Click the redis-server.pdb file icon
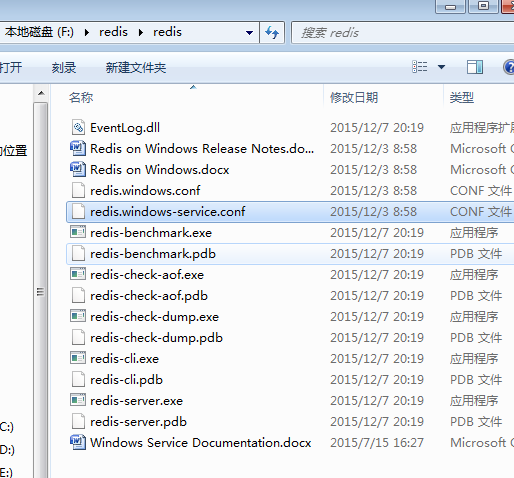Screen dimensions: 514x478 pyautogui.click(x=78, y=421)
